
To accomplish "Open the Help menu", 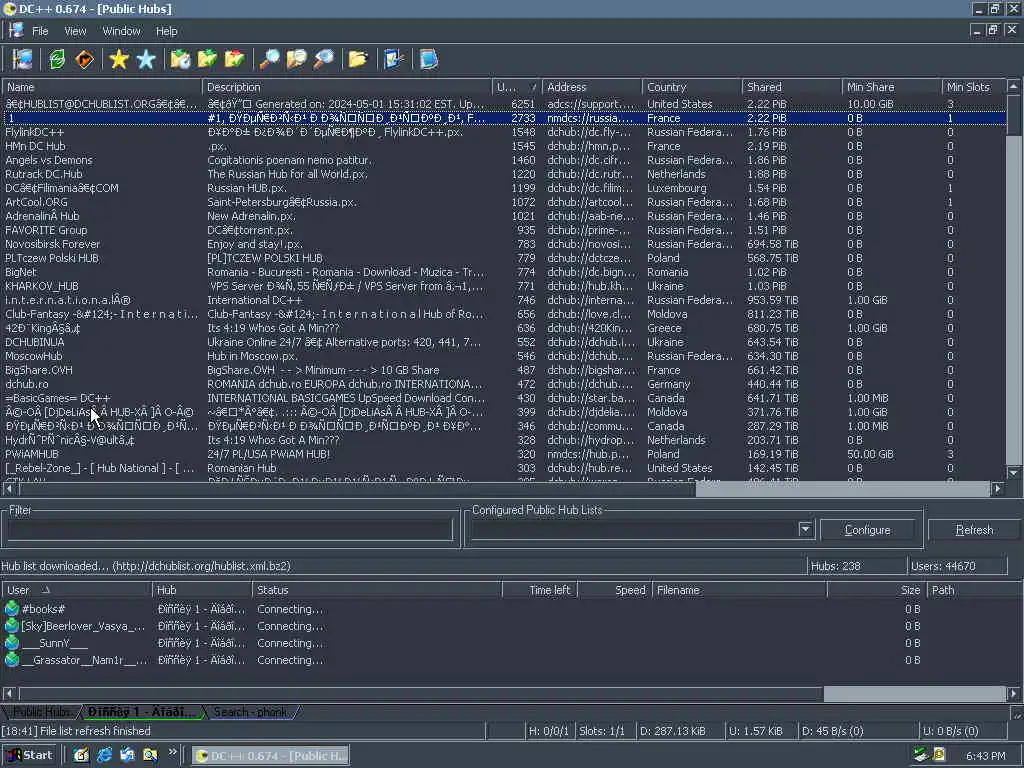I will pos(167,31).
